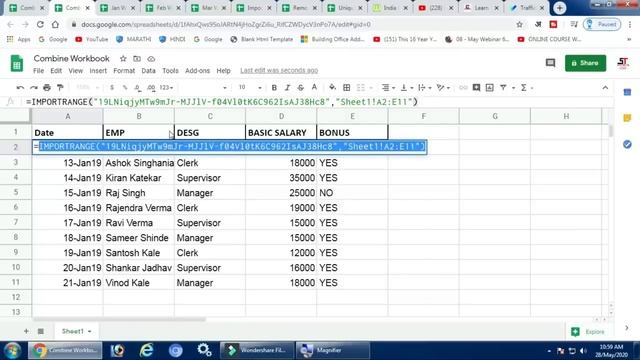640x360 pixels.
Task: Open the fill color picker
Action: pyautogui.click(x=333, y=87)
